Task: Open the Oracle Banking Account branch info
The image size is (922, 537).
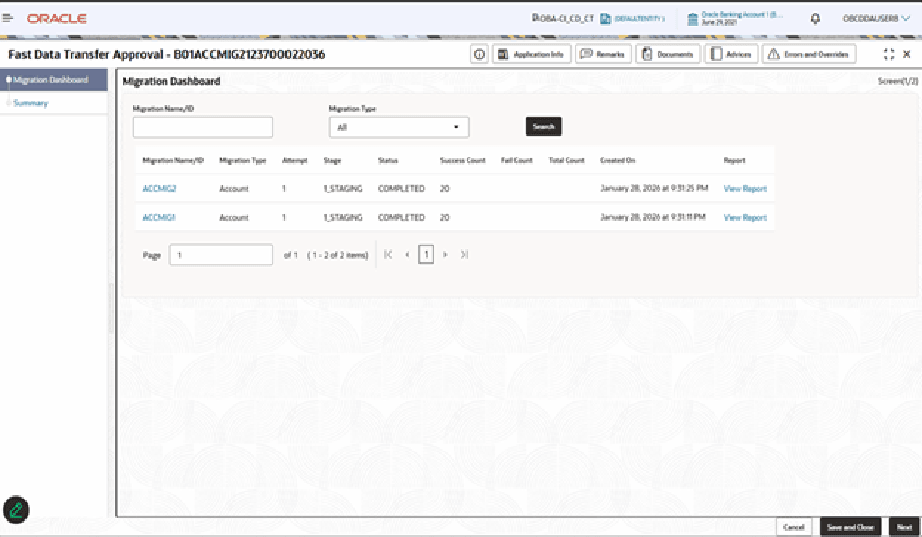Action: click(735, 19)
